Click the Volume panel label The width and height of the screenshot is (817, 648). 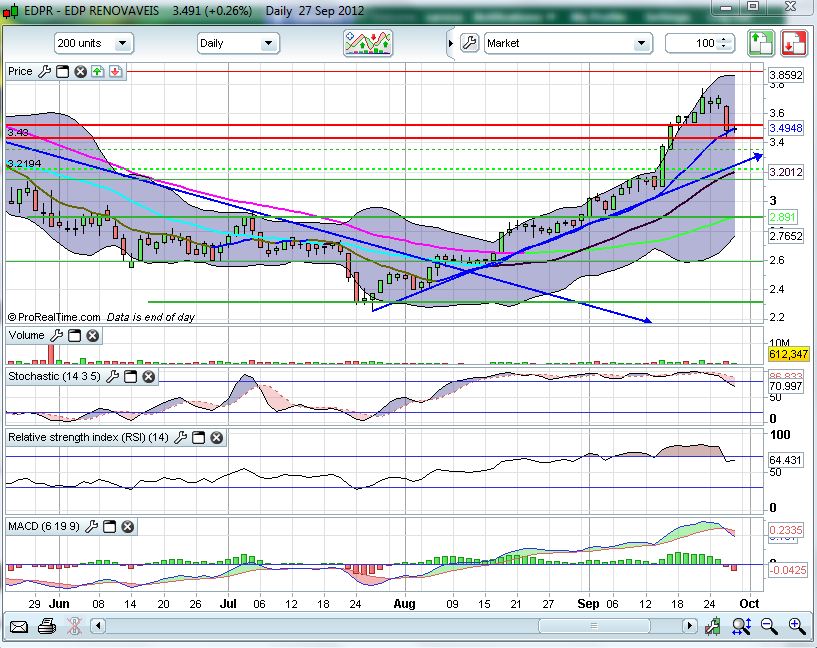pos(27,335)
